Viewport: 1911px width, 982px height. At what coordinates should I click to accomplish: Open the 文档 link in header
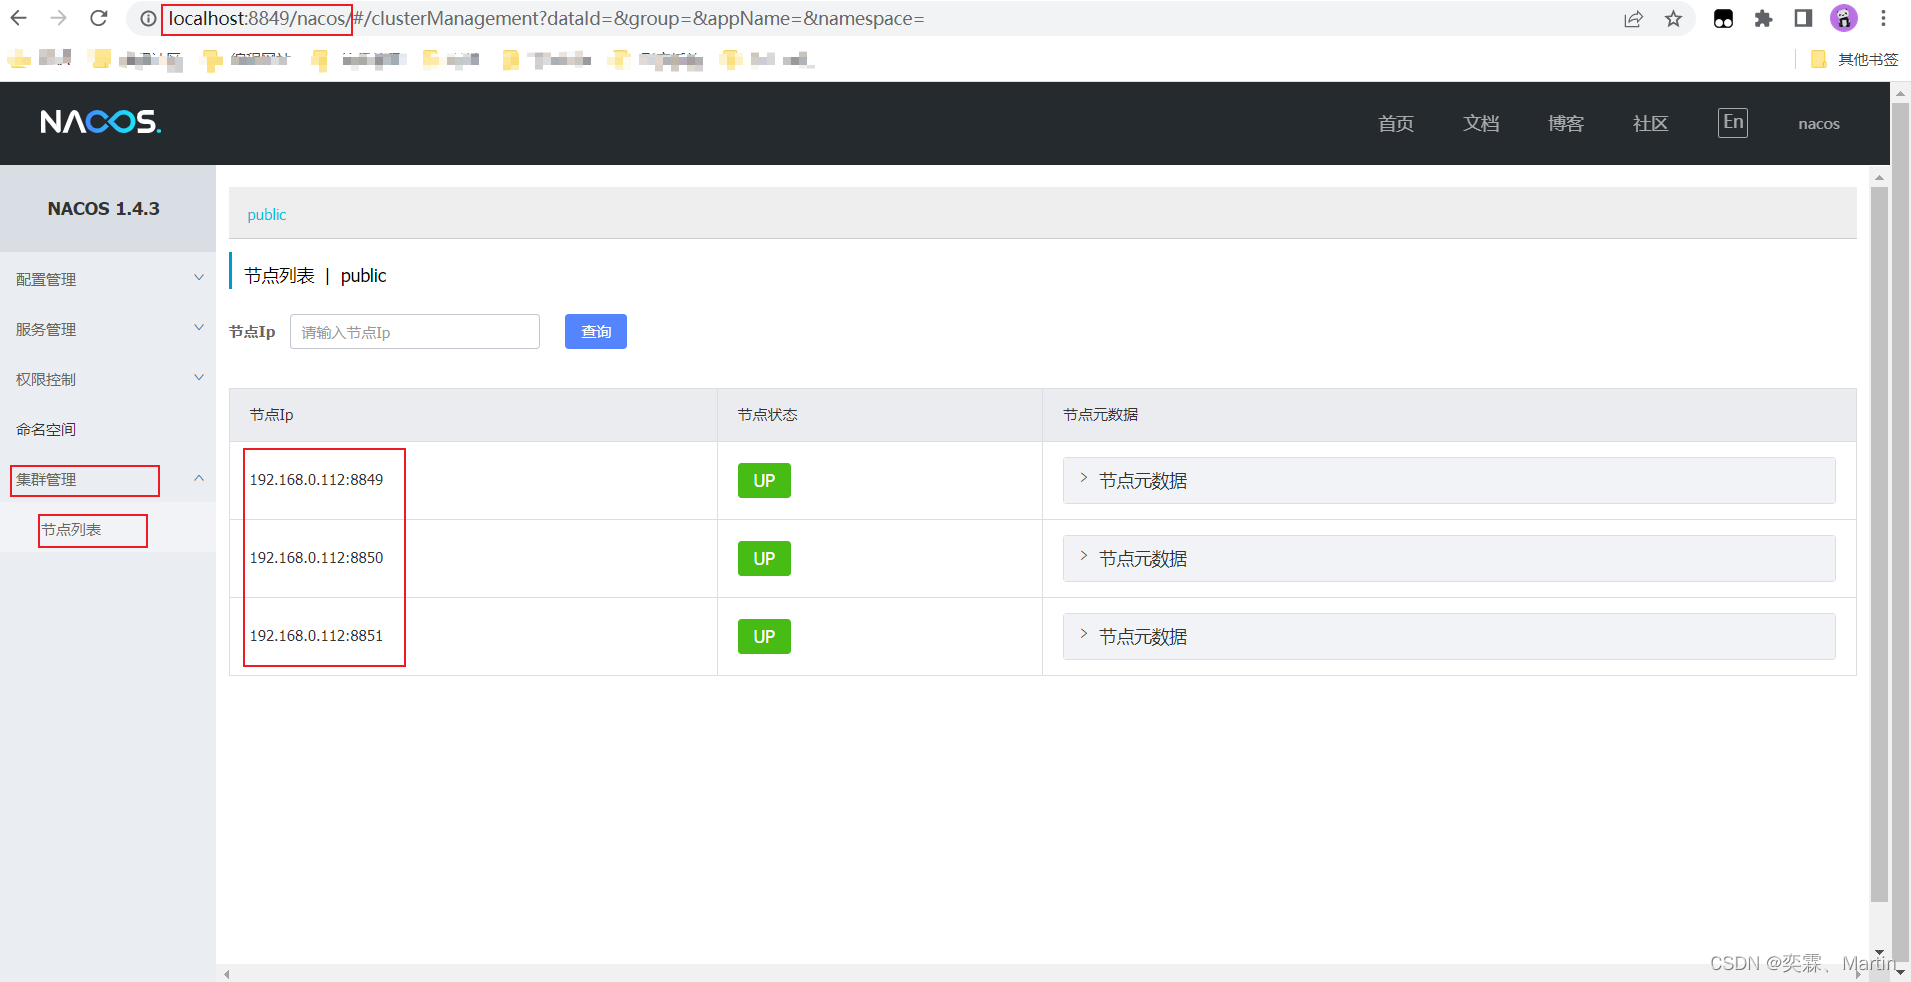pos(1480,123)
